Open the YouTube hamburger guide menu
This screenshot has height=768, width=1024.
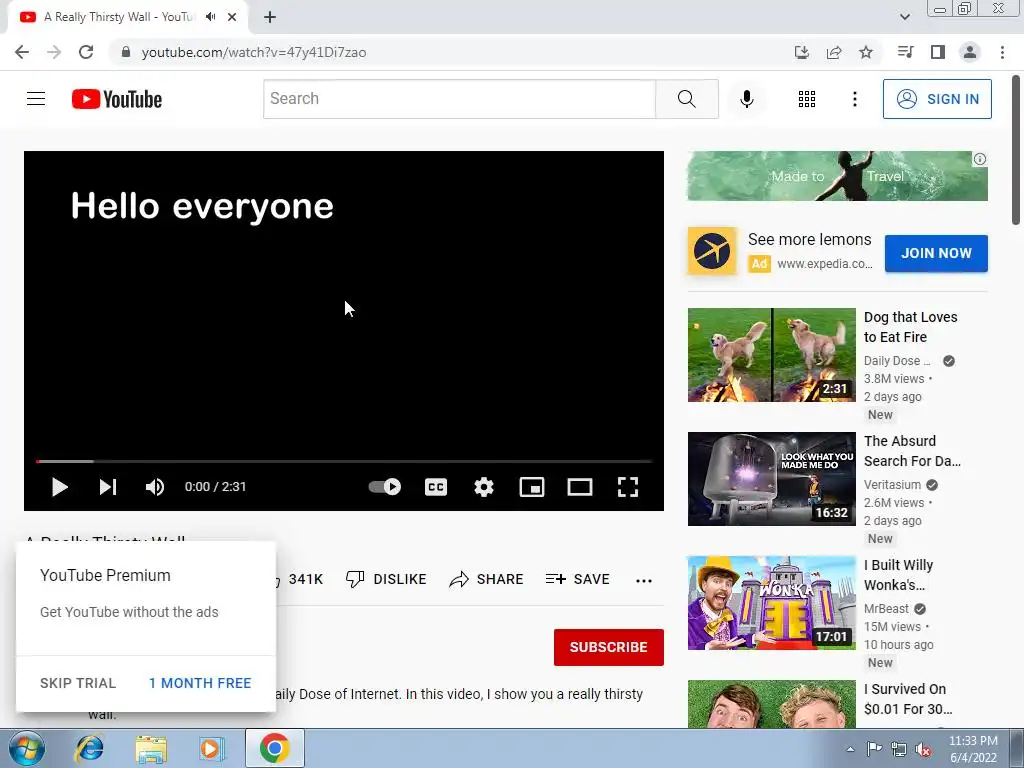36,99
